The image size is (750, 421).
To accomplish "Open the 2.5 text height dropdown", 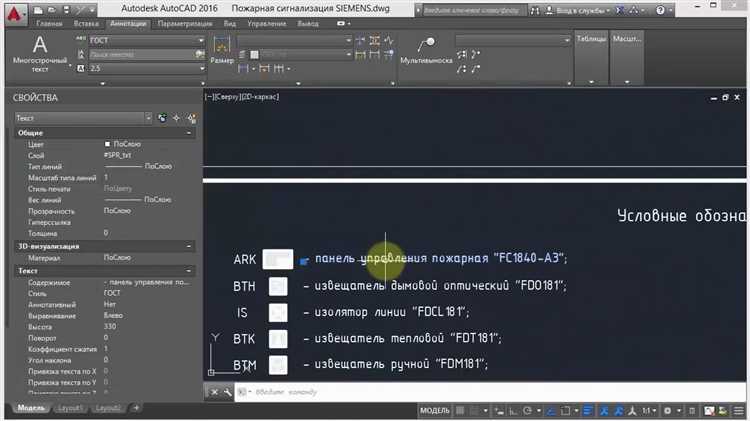I will (201, 68).
